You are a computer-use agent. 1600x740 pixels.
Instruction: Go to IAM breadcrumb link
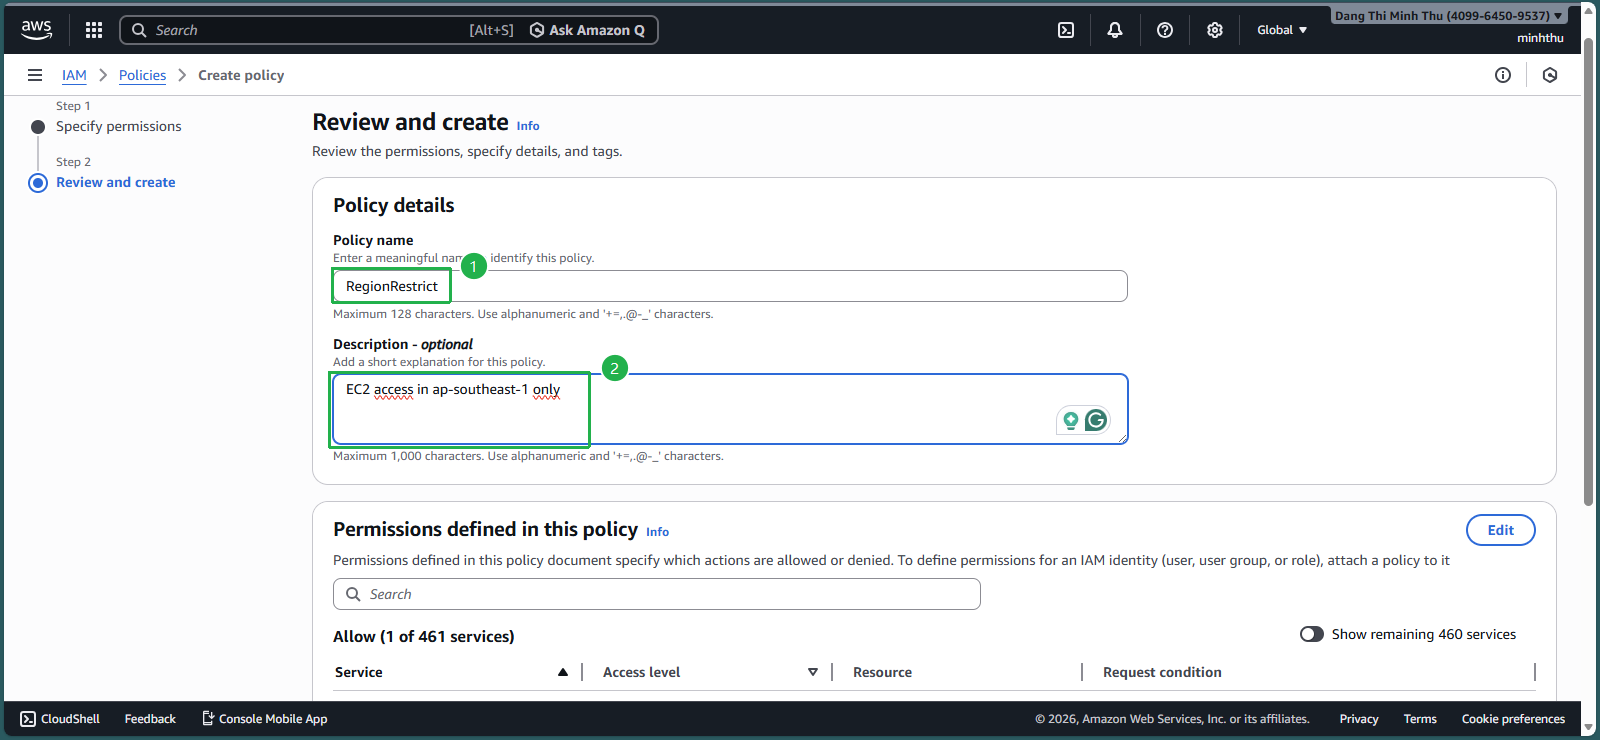pos(74,75)
